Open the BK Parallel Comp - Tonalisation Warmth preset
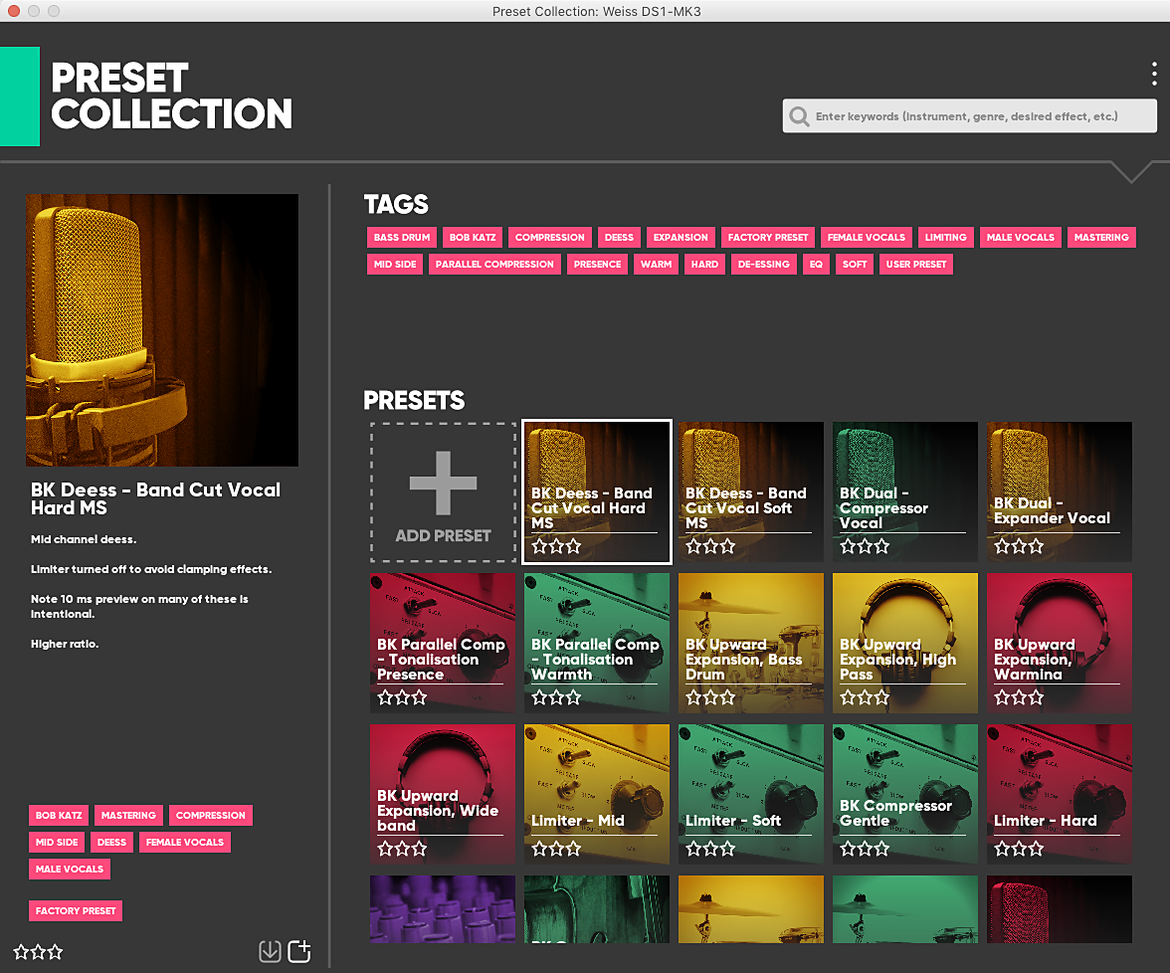The image size is (1170, 973). tap(597, 643)
